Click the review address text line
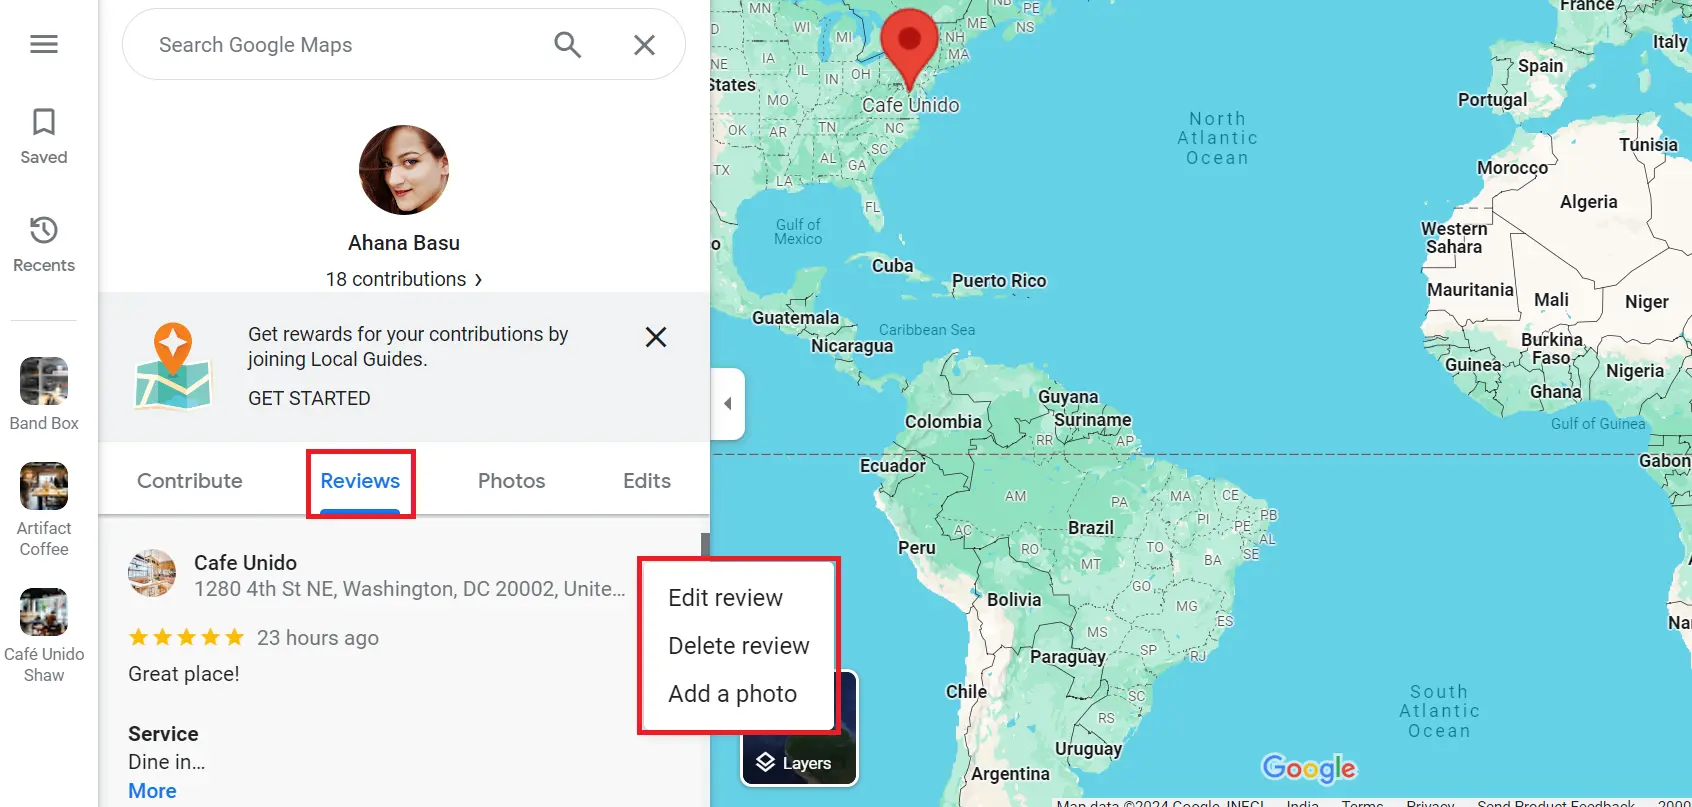The image size is (1692, 807). [x=410, y=589]
